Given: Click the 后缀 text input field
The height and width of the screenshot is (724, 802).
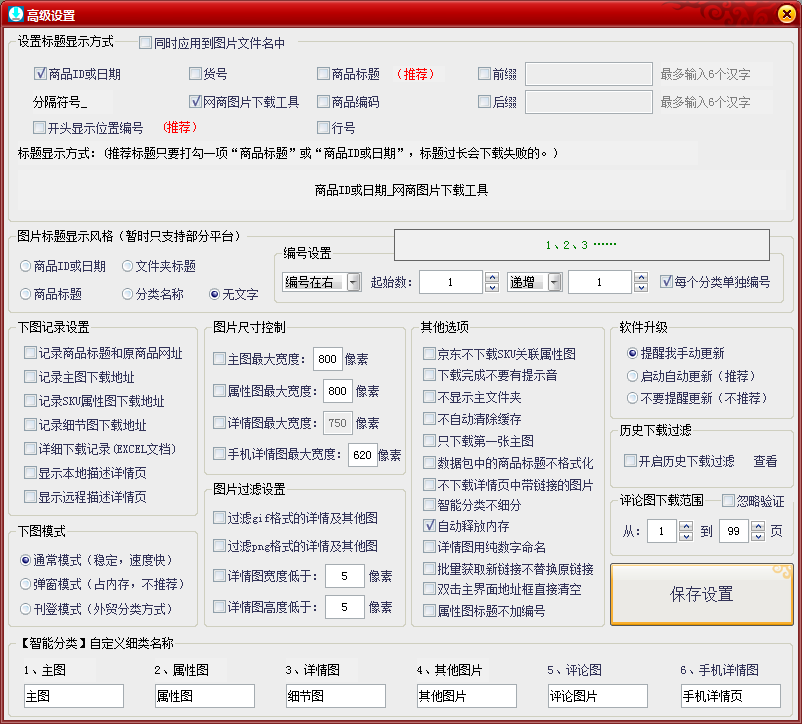Looking at the screenshot, I should 589,102.
